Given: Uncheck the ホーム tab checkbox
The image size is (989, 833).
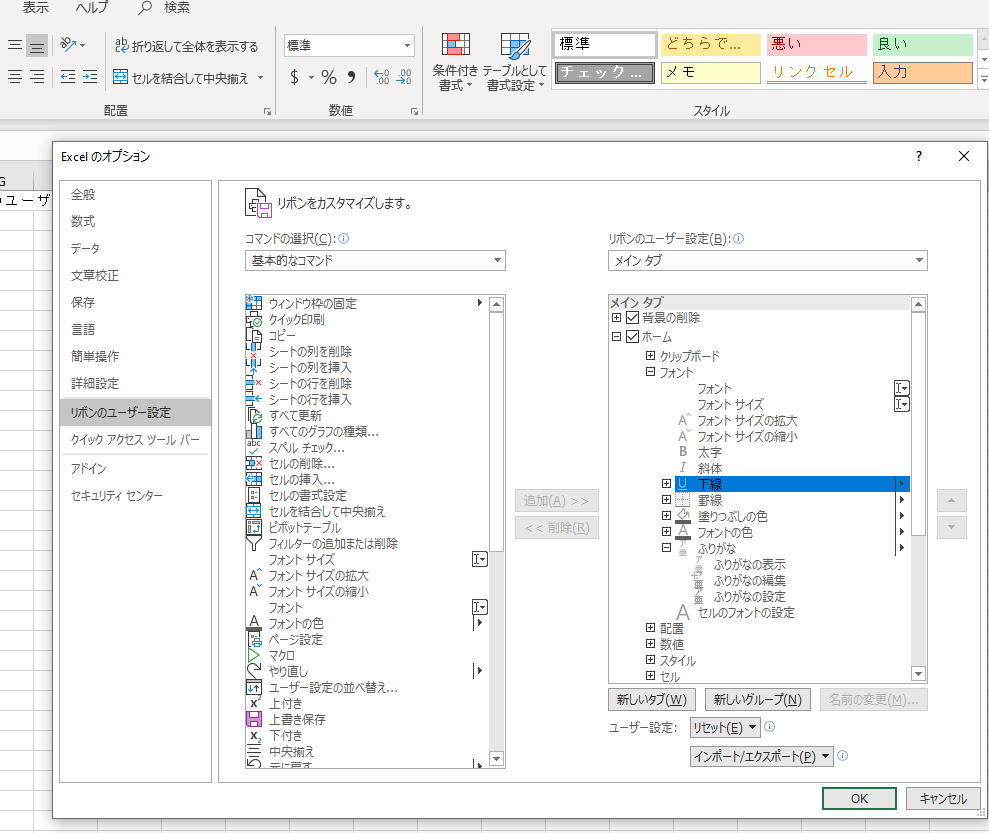Looking at the screenshot, I should (633, 337).
